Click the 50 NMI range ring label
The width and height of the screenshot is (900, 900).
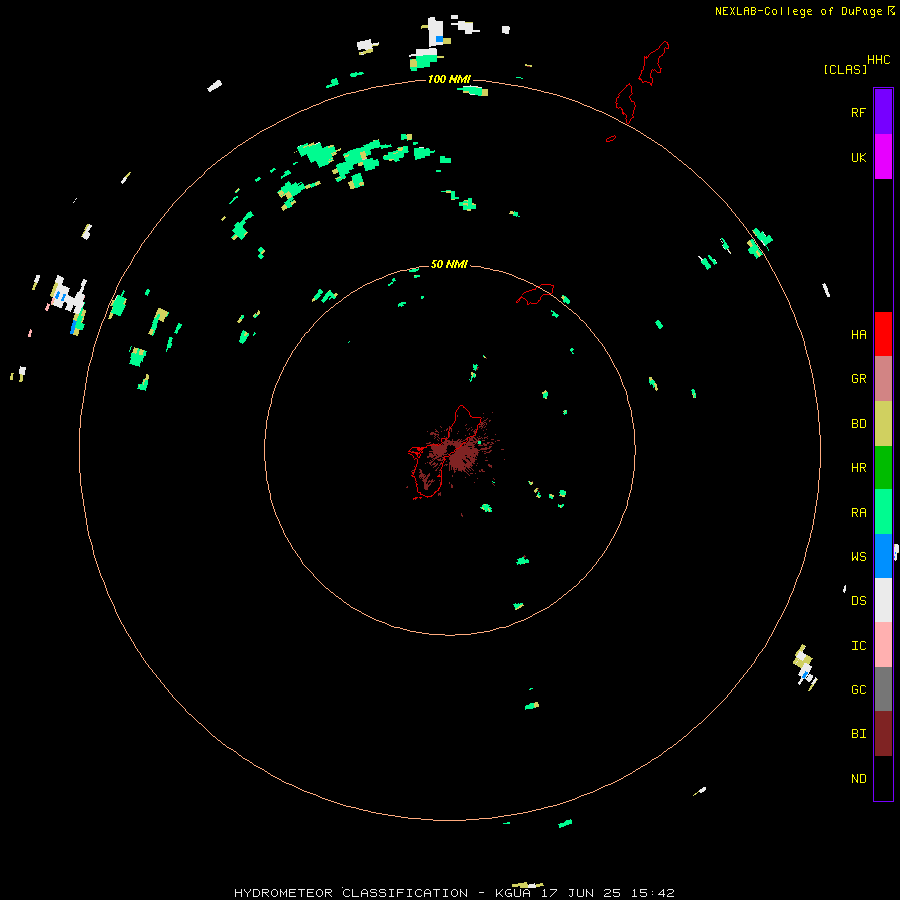click(449, 264)
